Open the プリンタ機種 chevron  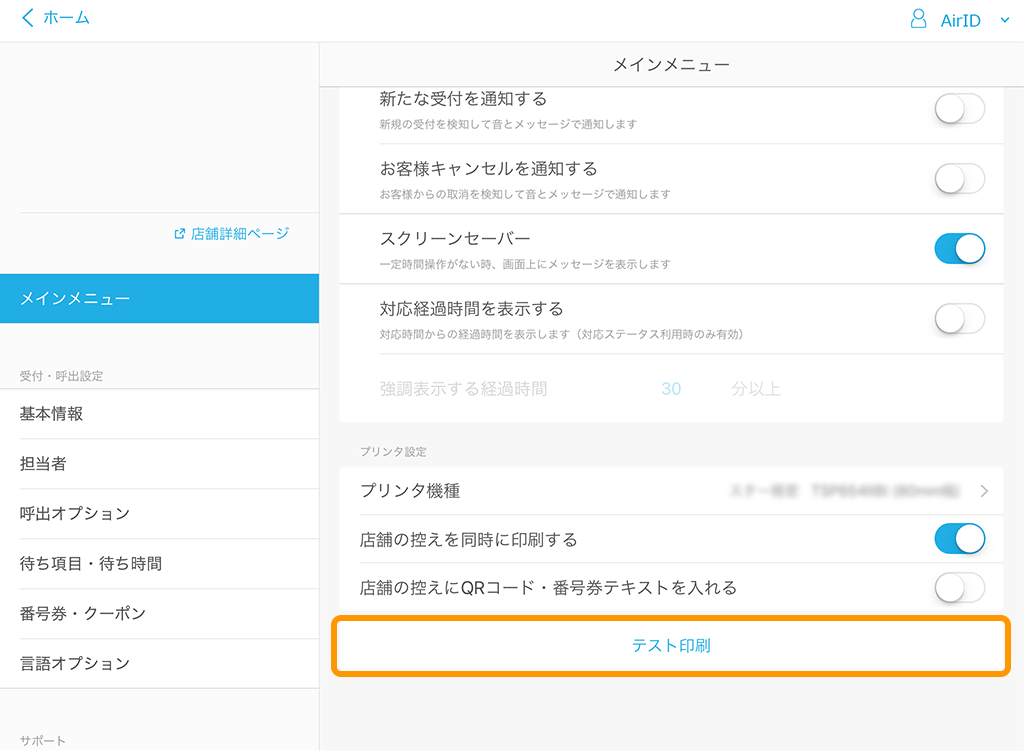coord(984,491)
